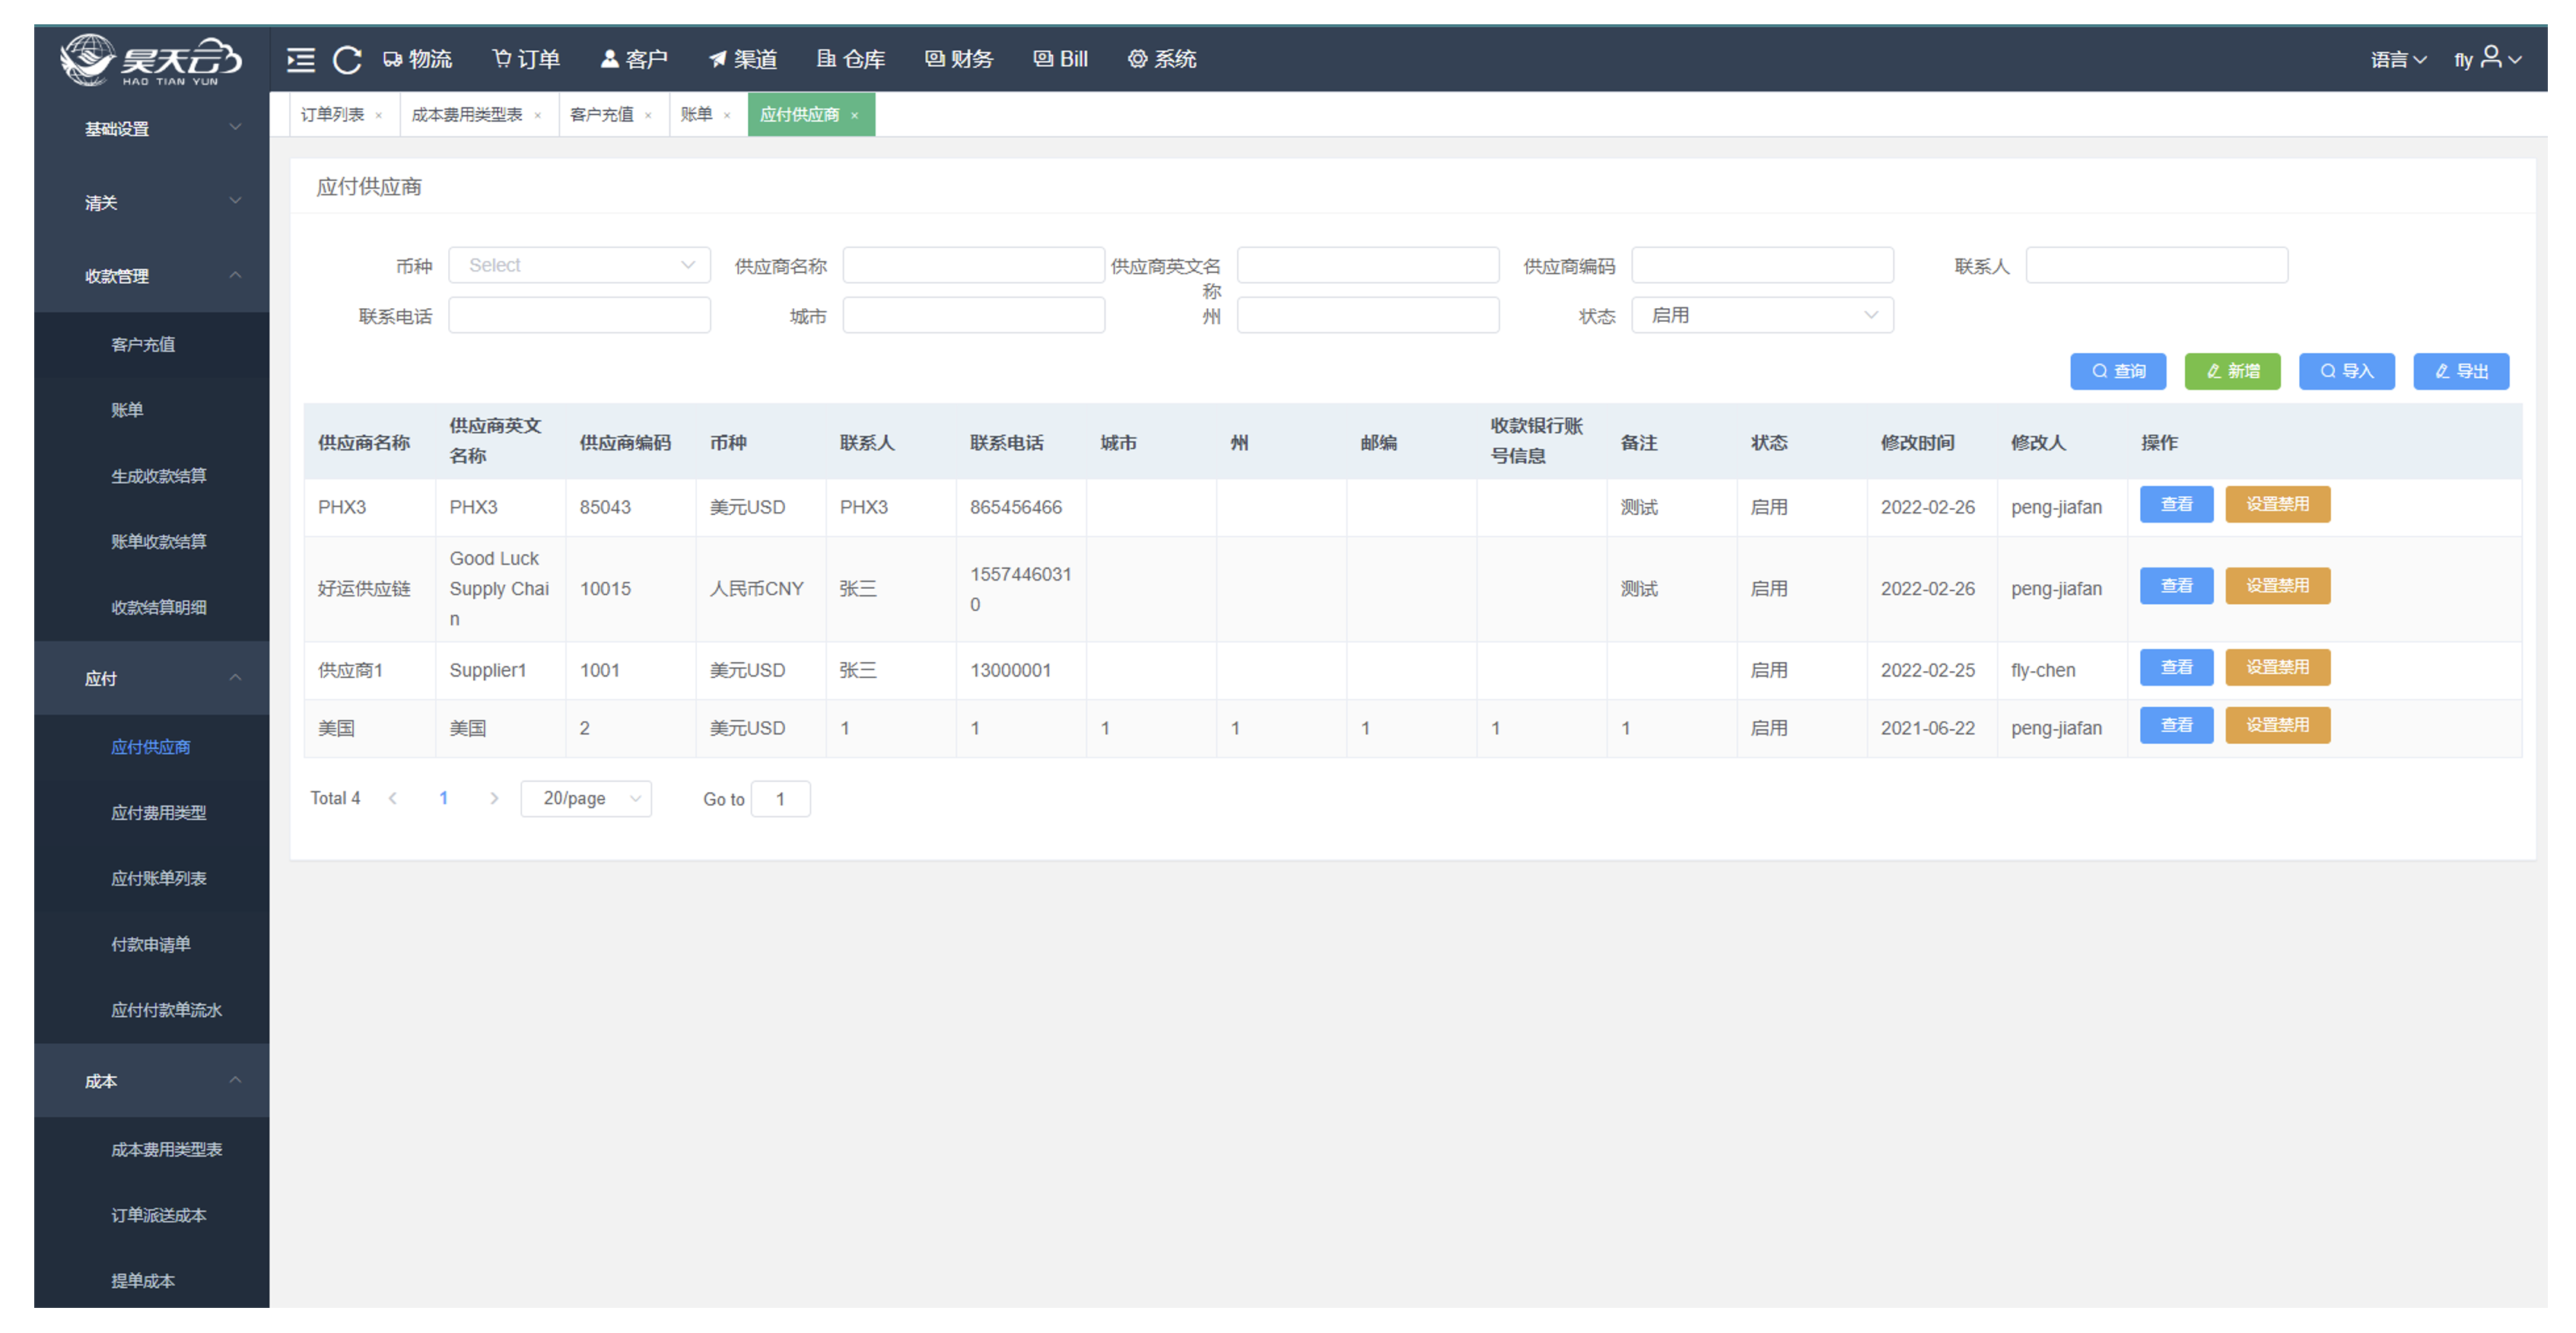Switch to the 订单列表 tab
2576x1333 pixels.
coord(332,115)
